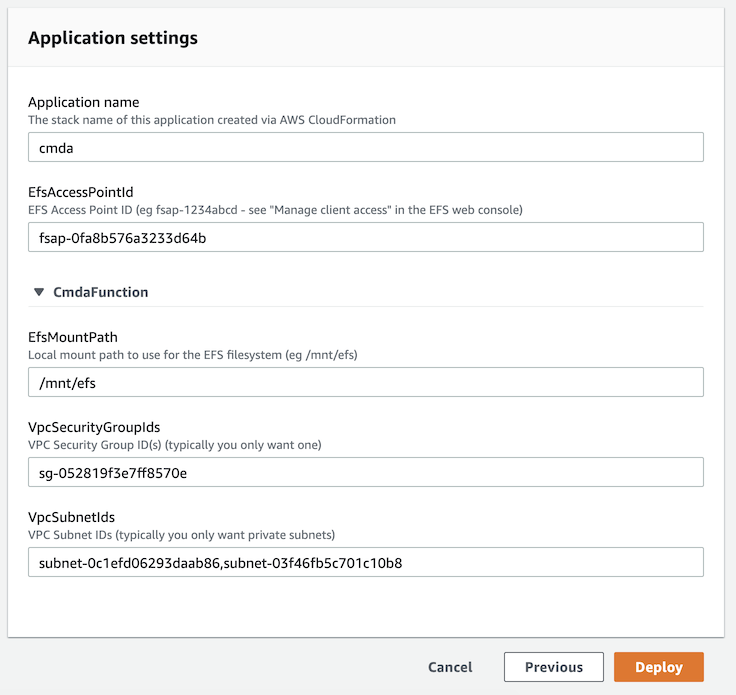This screenshot has height=695, width=736.
Task: Click the EfsAccessPointId field label
Action: [x=80, y=192]
